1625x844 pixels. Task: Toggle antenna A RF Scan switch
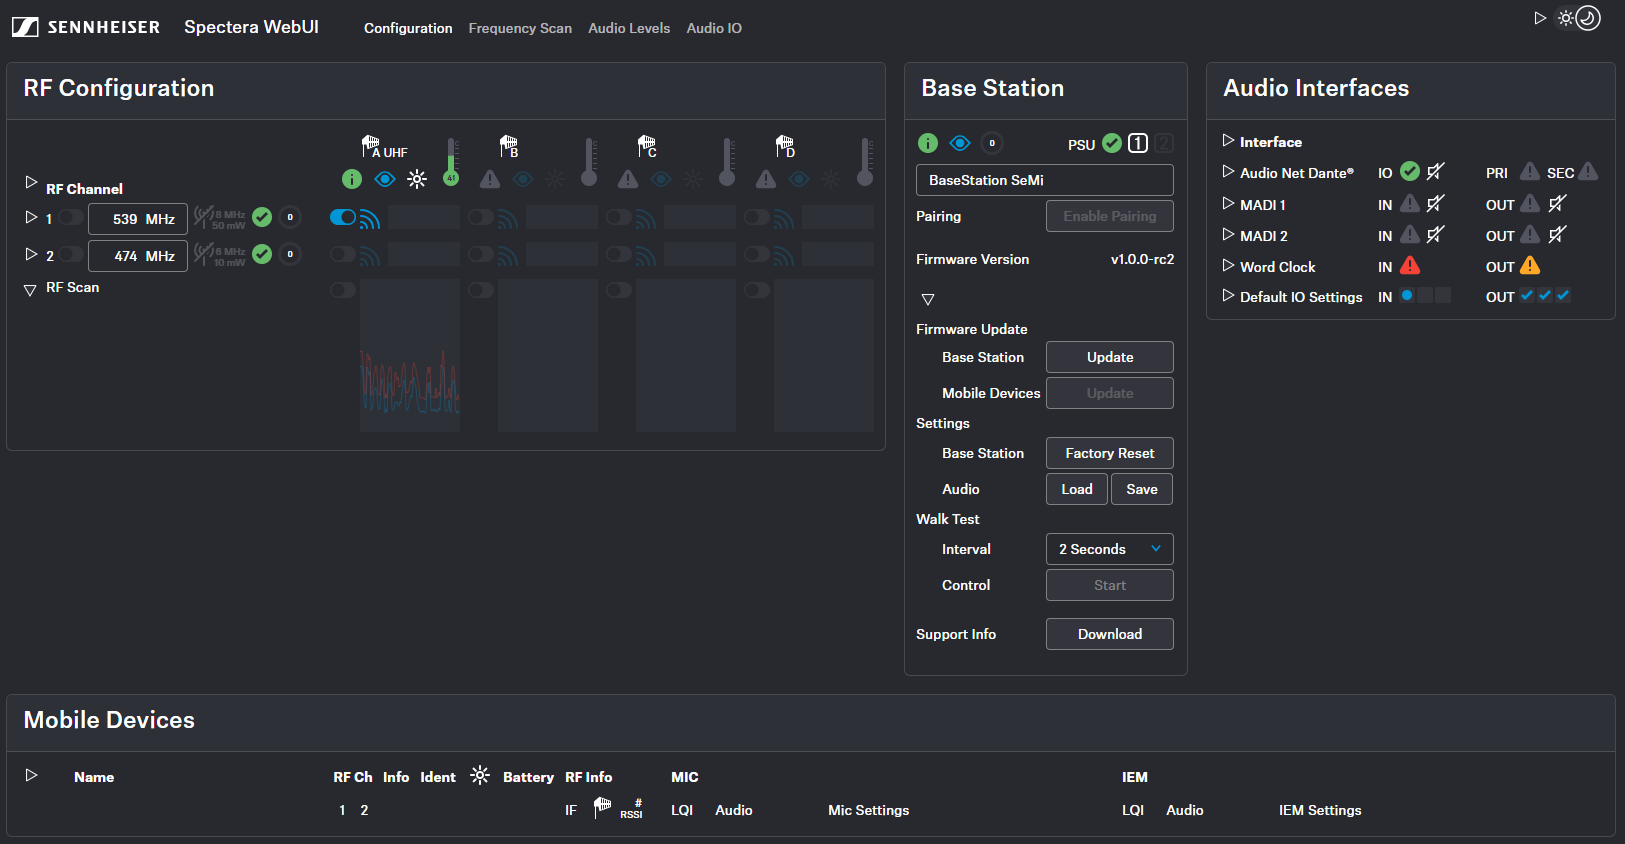[x=343, y=290]
